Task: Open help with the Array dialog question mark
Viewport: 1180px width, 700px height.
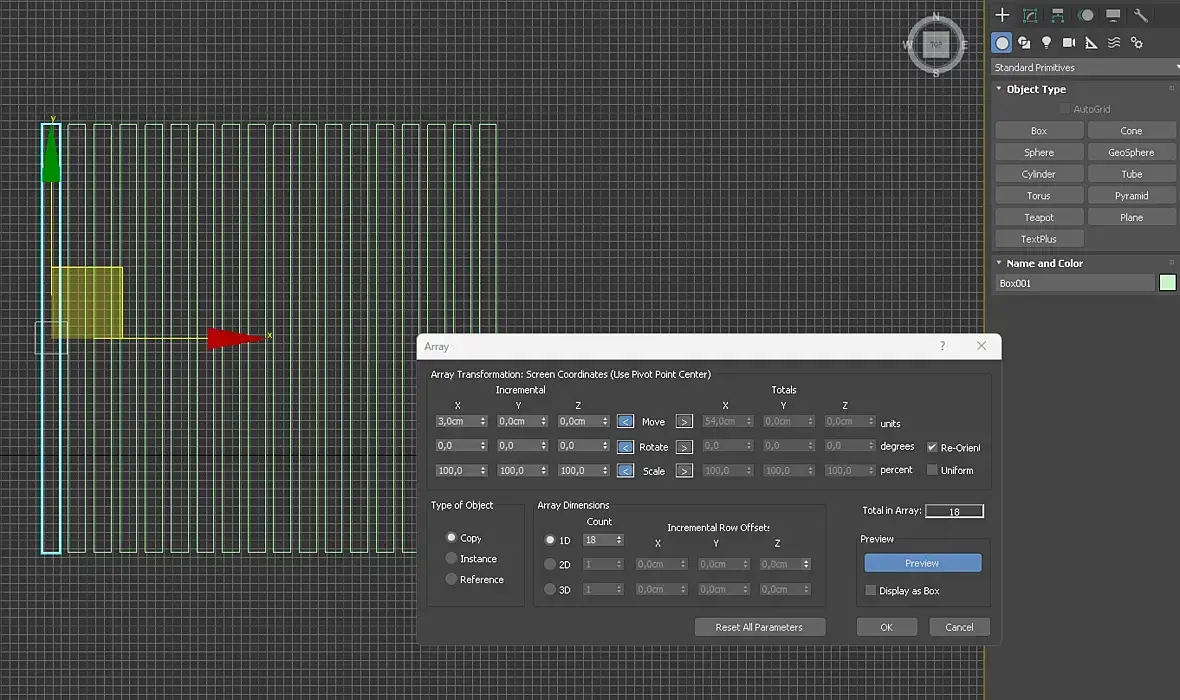Action: (x=942, y=345)
